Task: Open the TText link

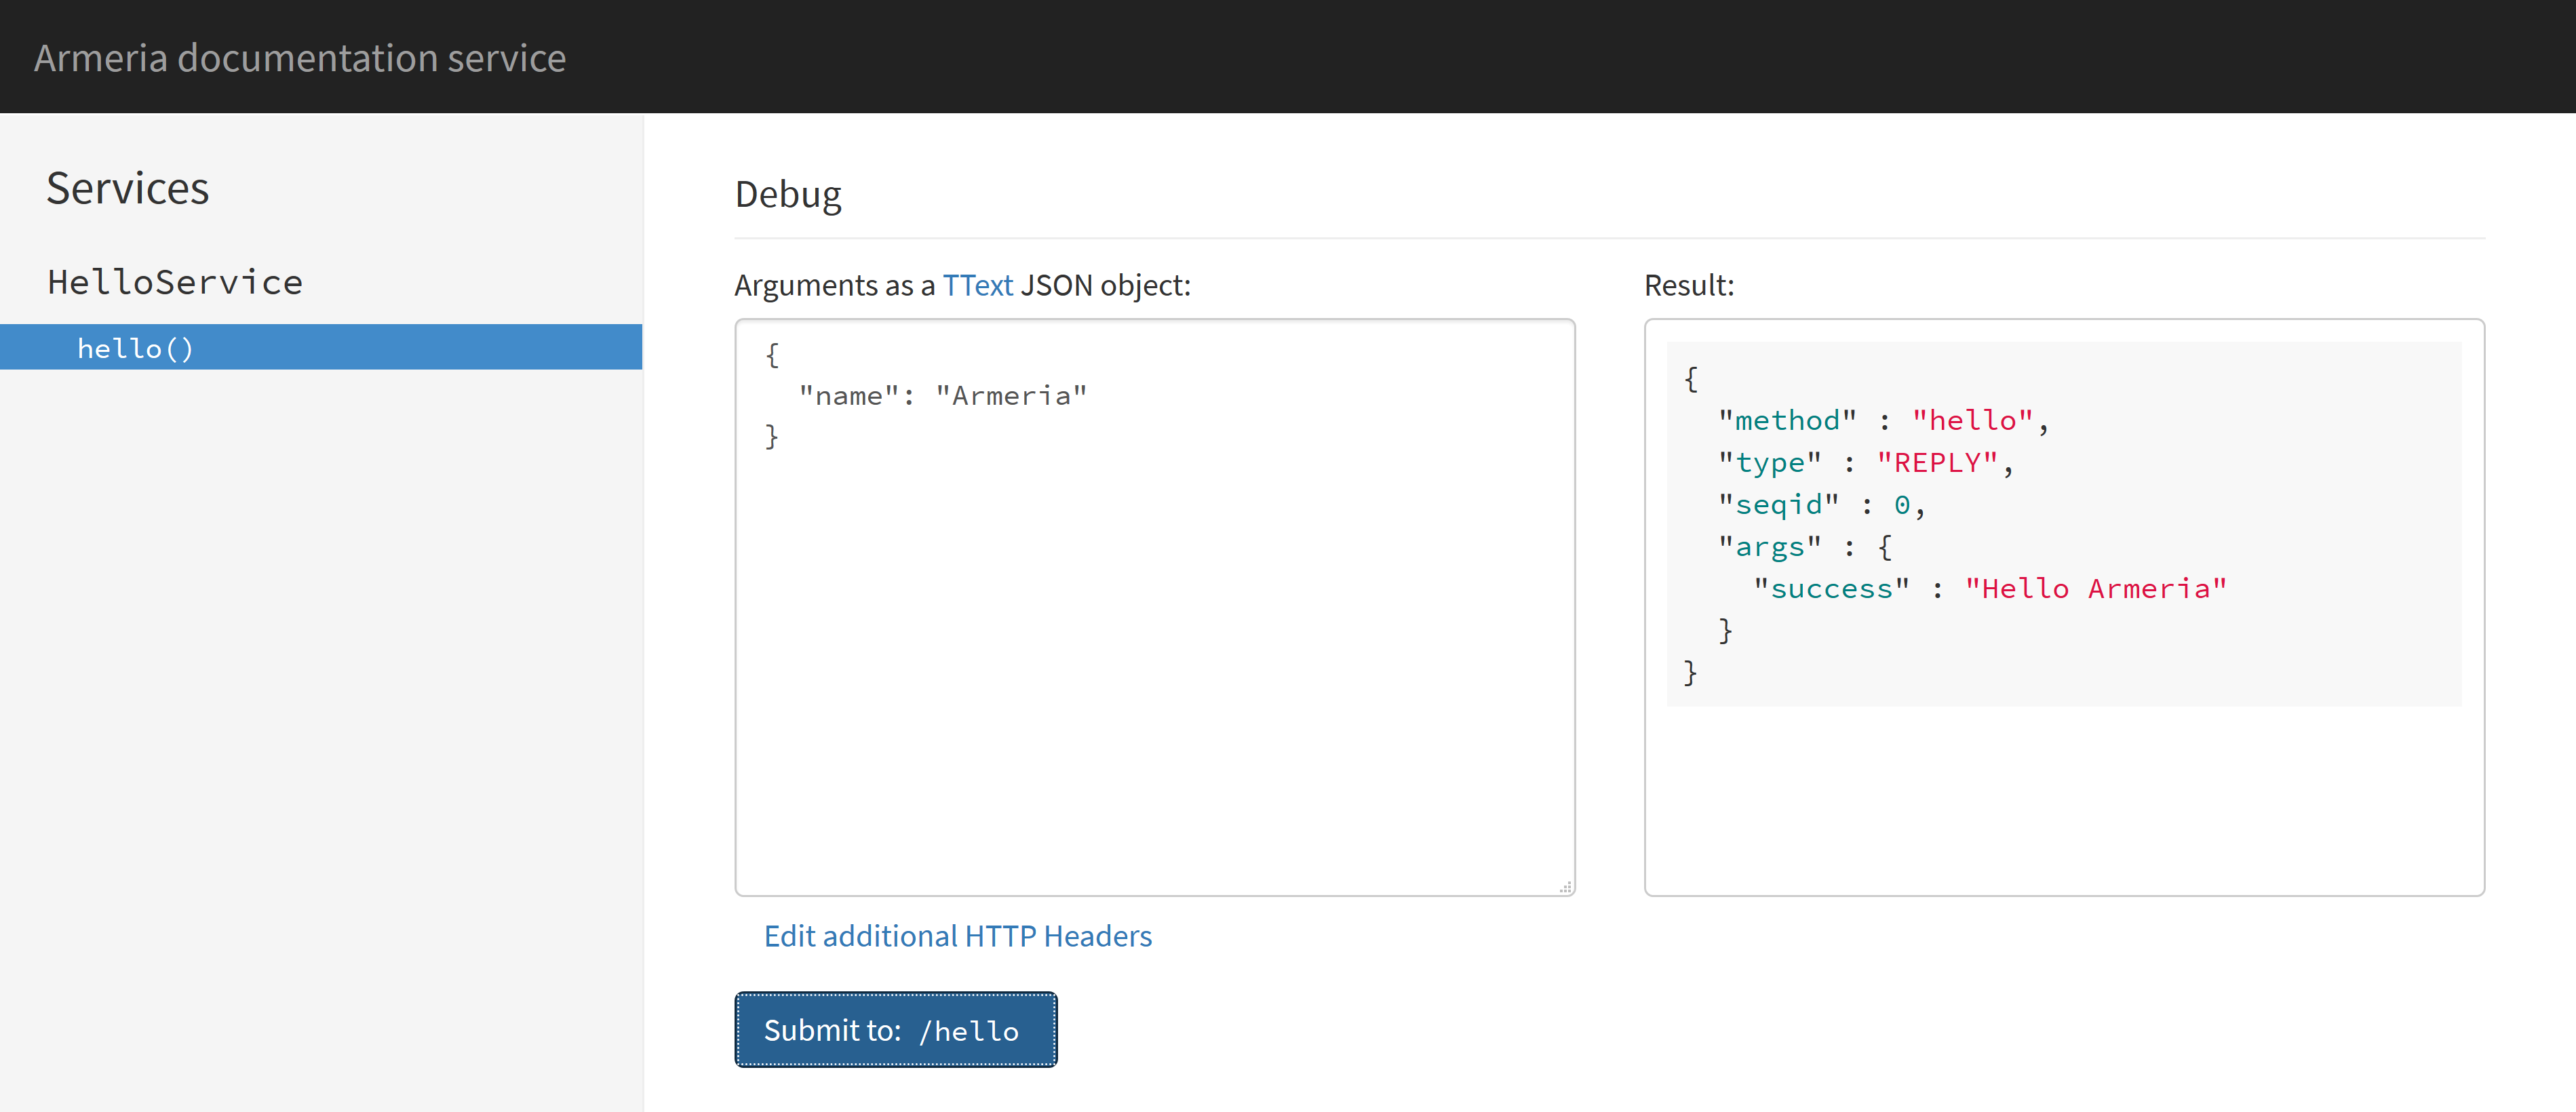Action: tap(977, 286)
